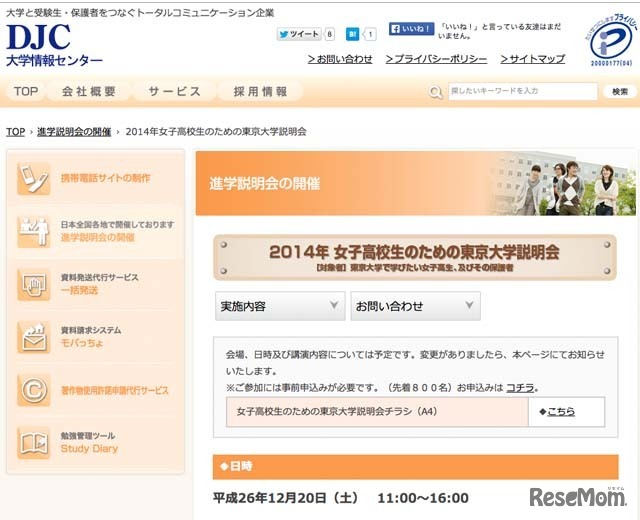Click the 2014年女子高校生のための東京大学説明会 breadcrumb text
Screen dimensions: 640x520
tap(216, 132)
